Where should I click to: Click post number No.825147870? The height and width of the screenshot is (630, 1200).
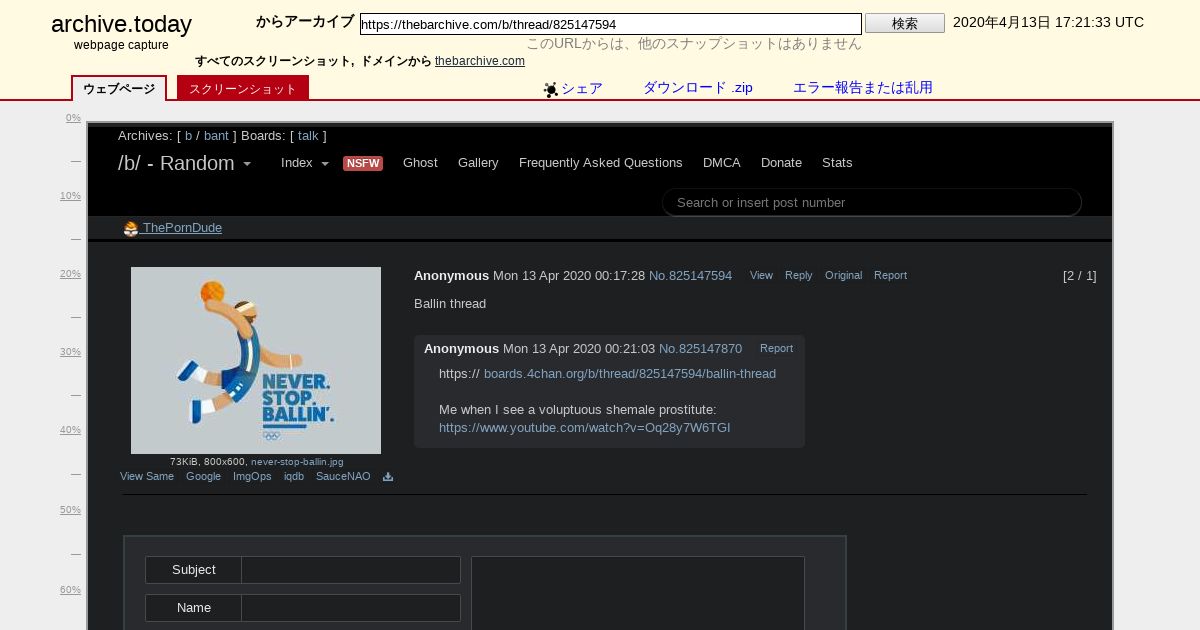(x=700, y=349)
